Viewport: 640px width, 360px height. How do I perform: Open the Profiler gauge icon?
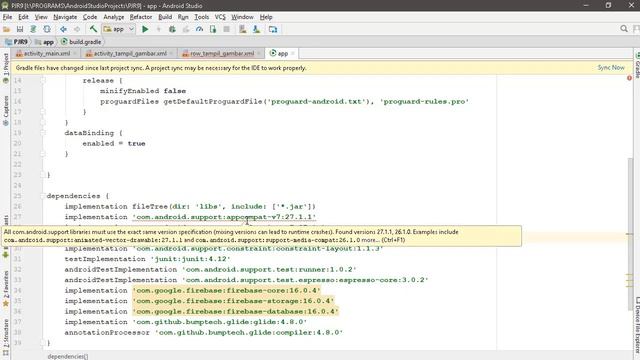(x=199, y=29)
